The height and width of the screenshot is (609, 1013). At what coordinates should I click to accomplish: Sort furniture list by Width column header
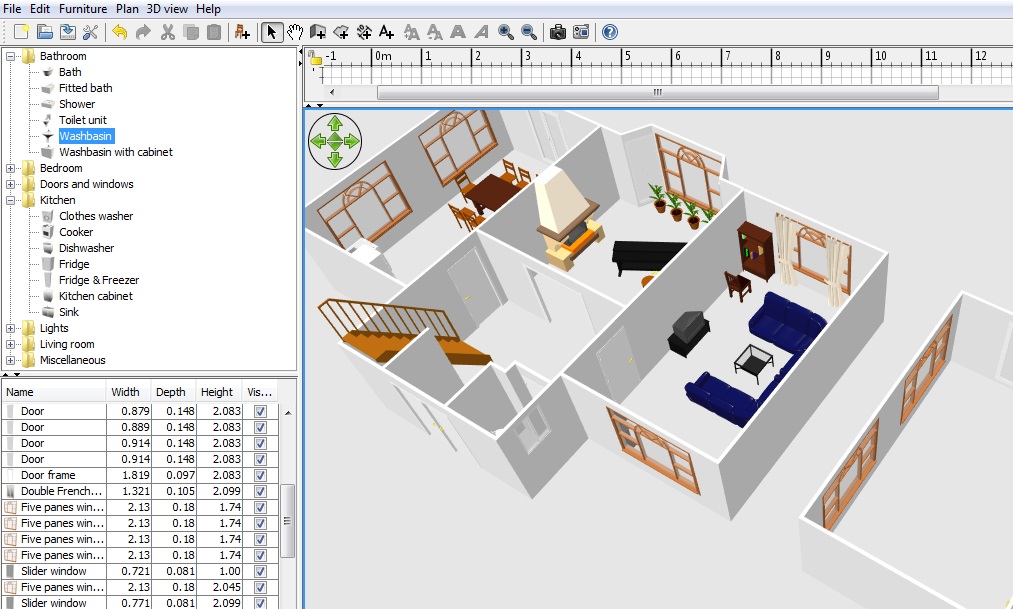point(126,392)
